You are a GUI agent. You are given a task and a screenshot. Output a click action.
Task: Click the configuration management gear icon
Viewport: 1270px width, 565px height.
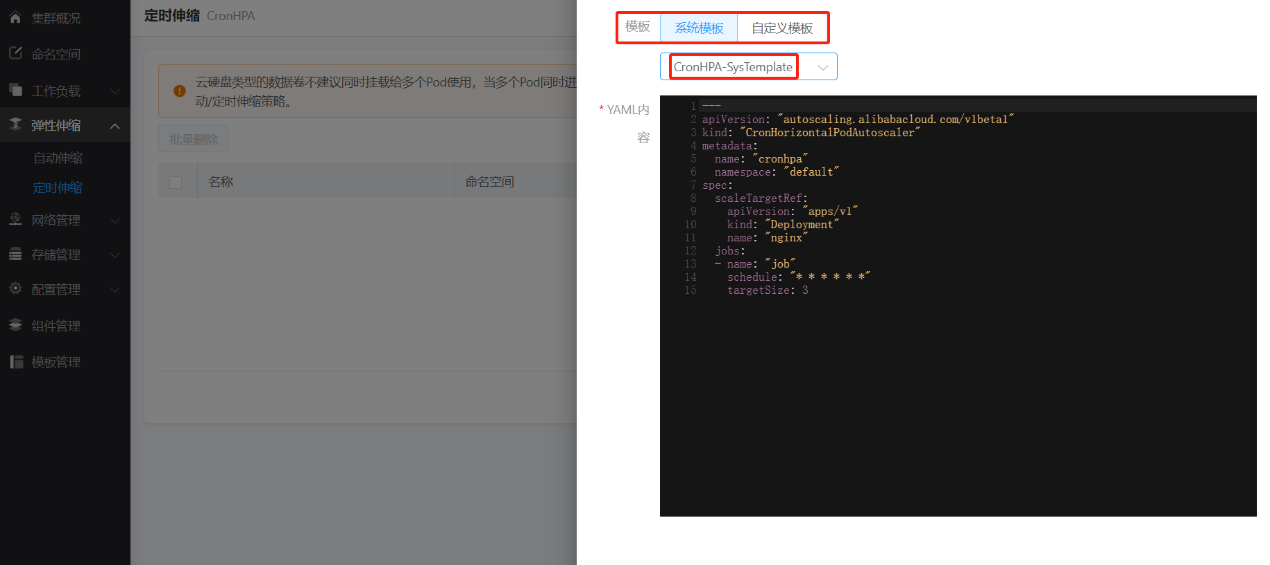(15, 289)
